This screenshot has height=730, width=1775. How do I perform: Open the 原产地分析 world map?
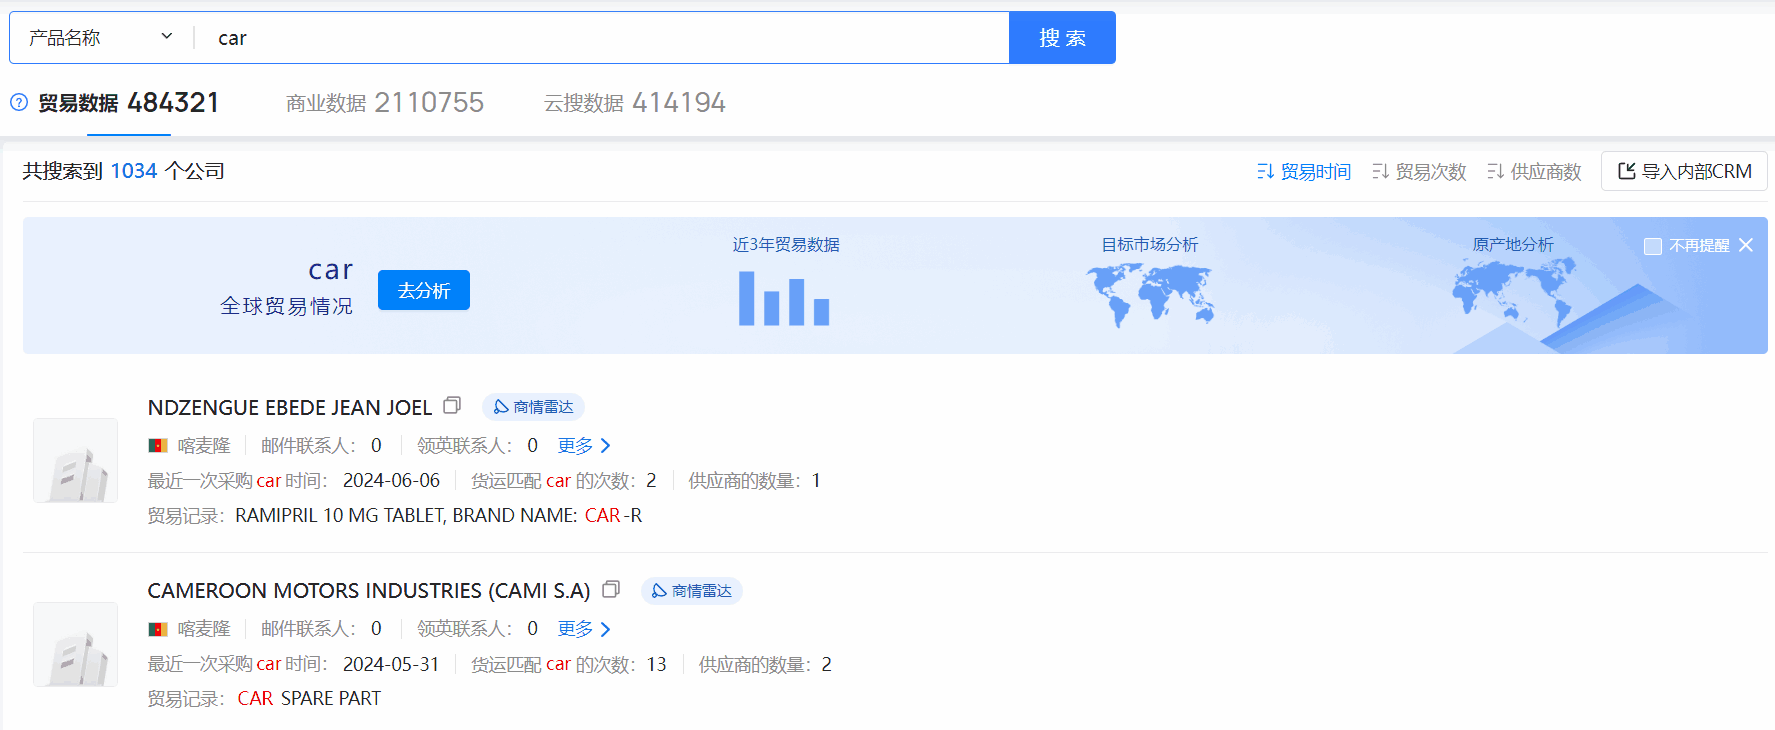click(x=1513, y=294)
